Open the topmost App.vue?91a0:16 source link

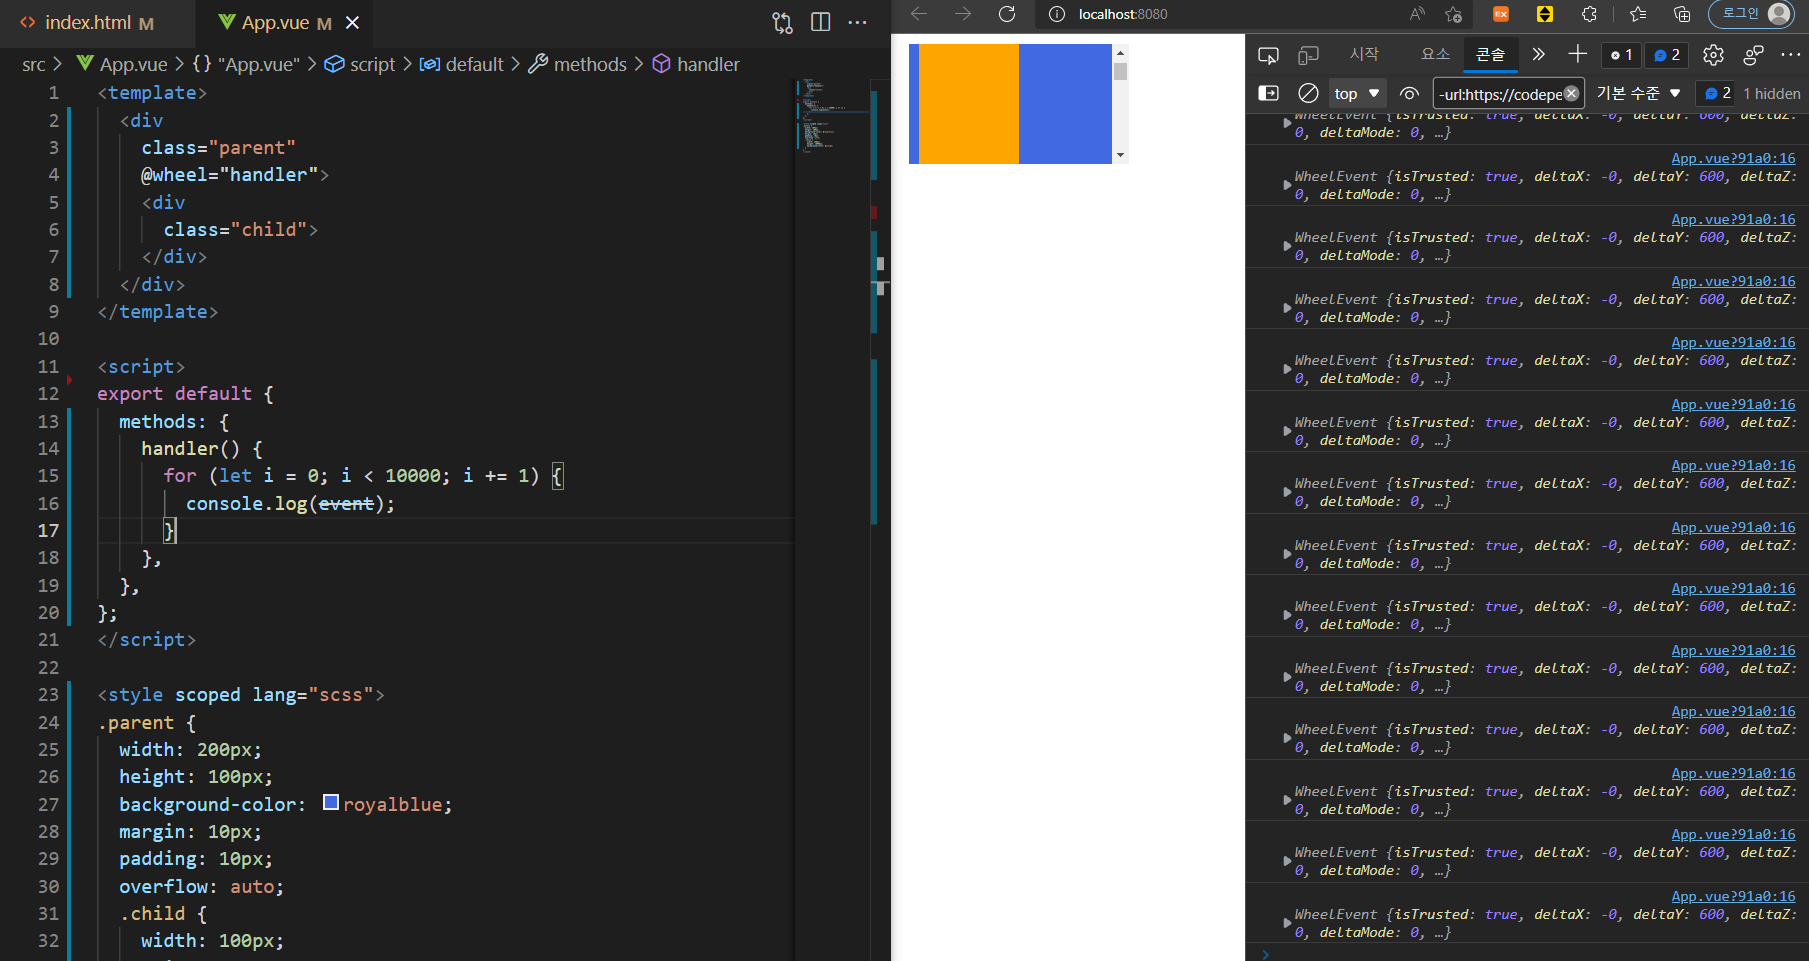[1733, 158]
